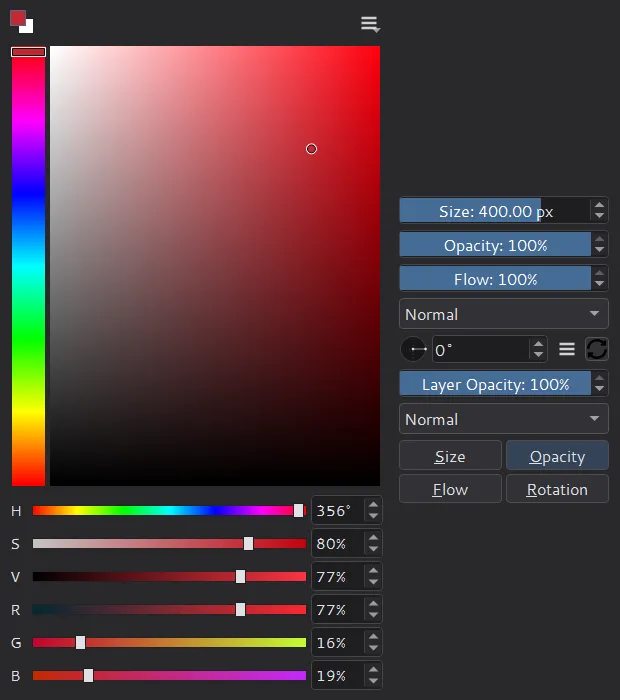Toggle the Rotation pressure button
The image size is (620, 700).
[x=557, y=489]
